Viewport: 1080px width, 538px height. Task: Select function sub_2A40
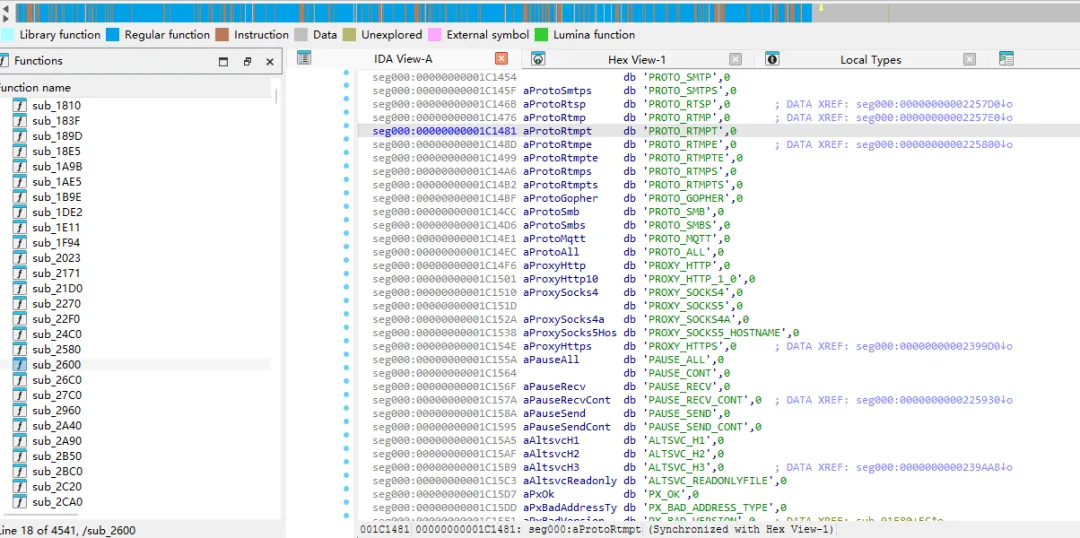(x=56, y=426)
